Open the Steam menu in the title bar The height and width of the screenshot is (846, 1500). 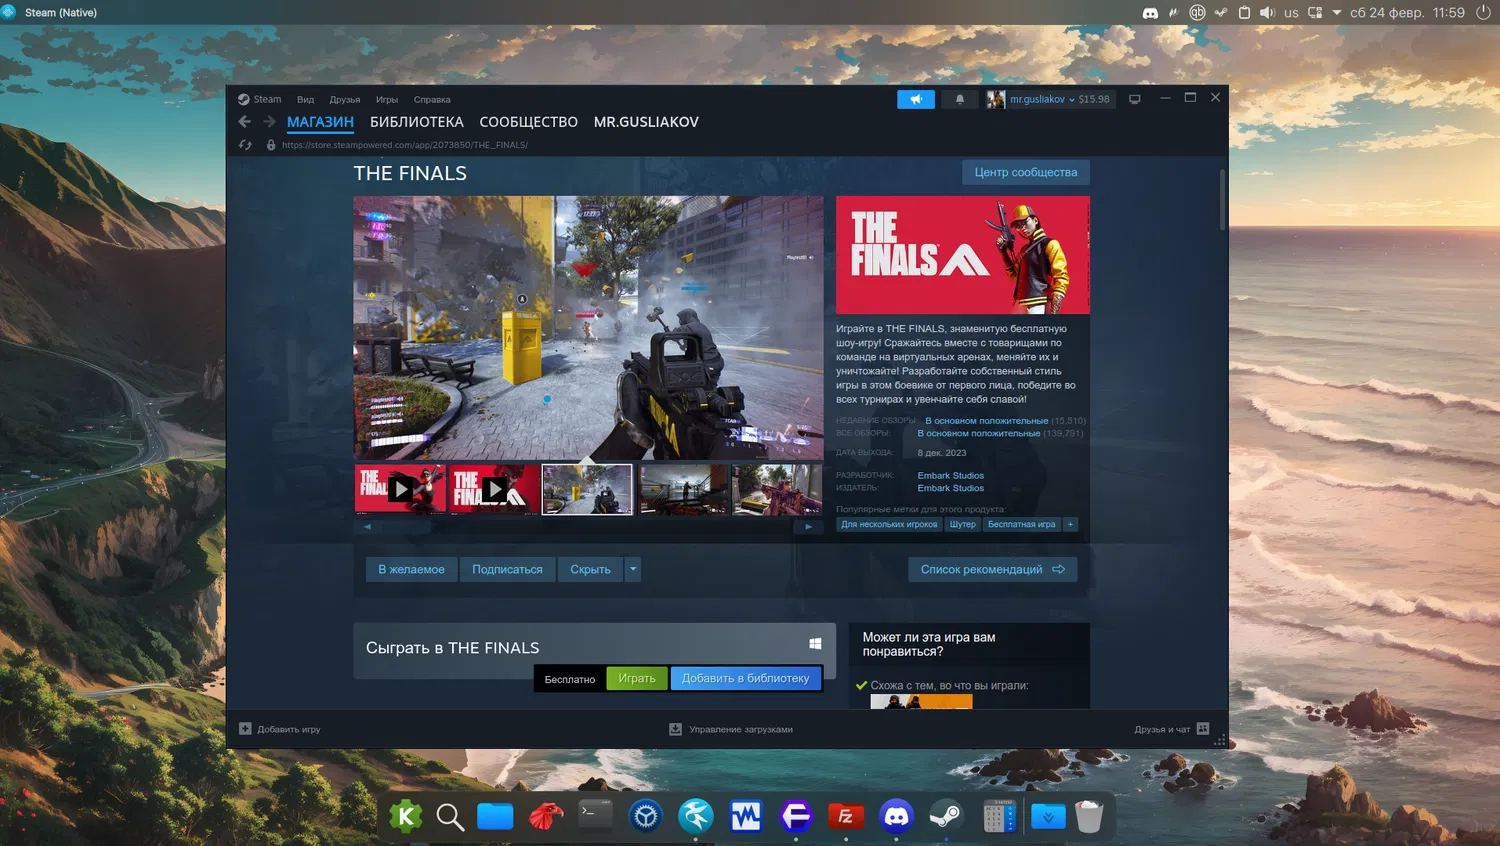pos(260,99)
